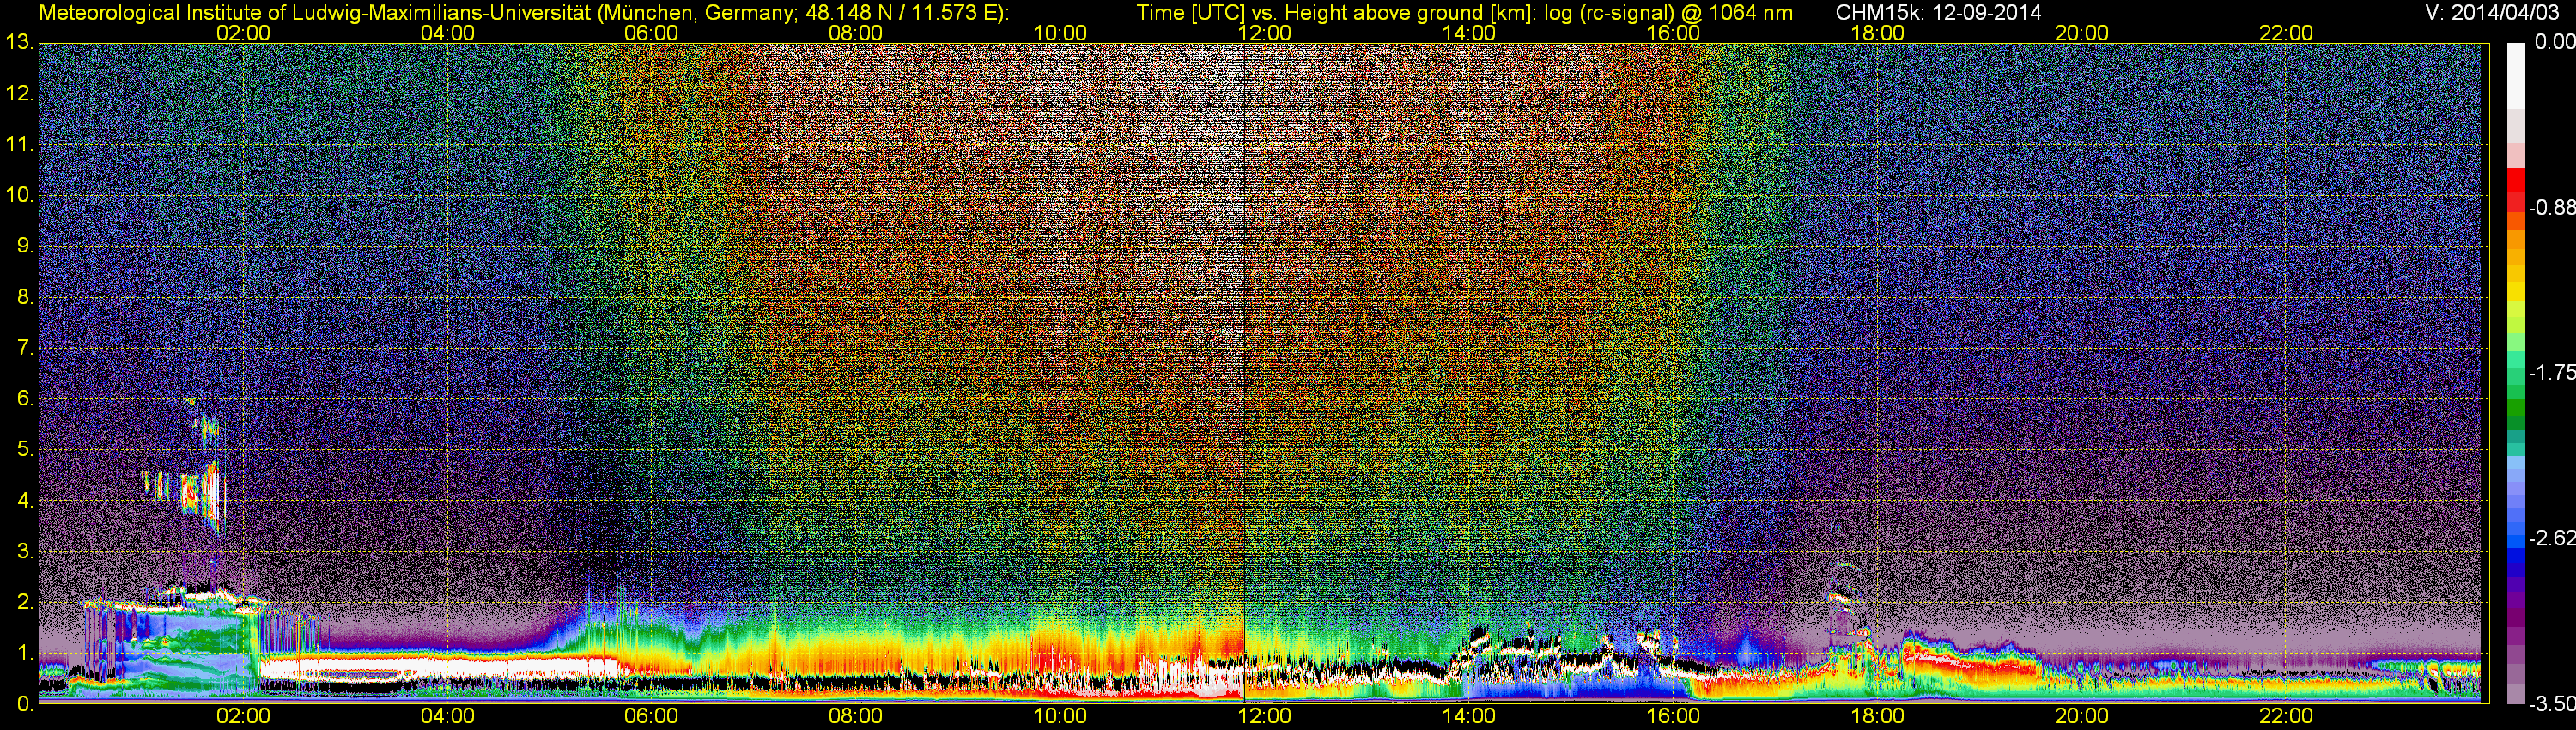
Task: Click the 12:00 label on the upper time axis
Action: click(1265, 33)
